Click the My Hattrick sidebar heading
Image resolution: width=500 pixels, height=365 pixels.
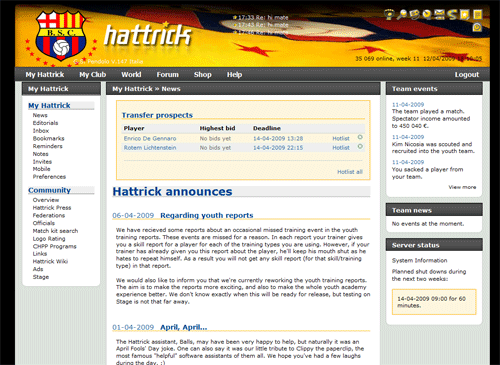(x=49, y=105)
